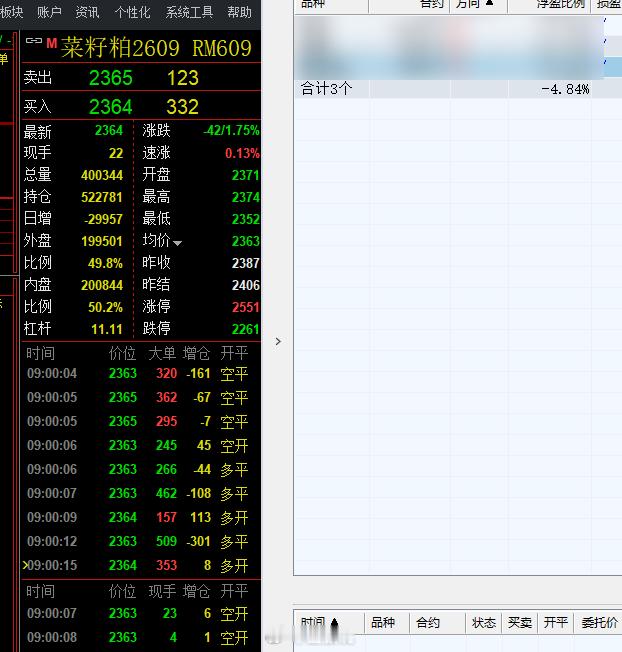Click the 状态 column header

(484, 622)
